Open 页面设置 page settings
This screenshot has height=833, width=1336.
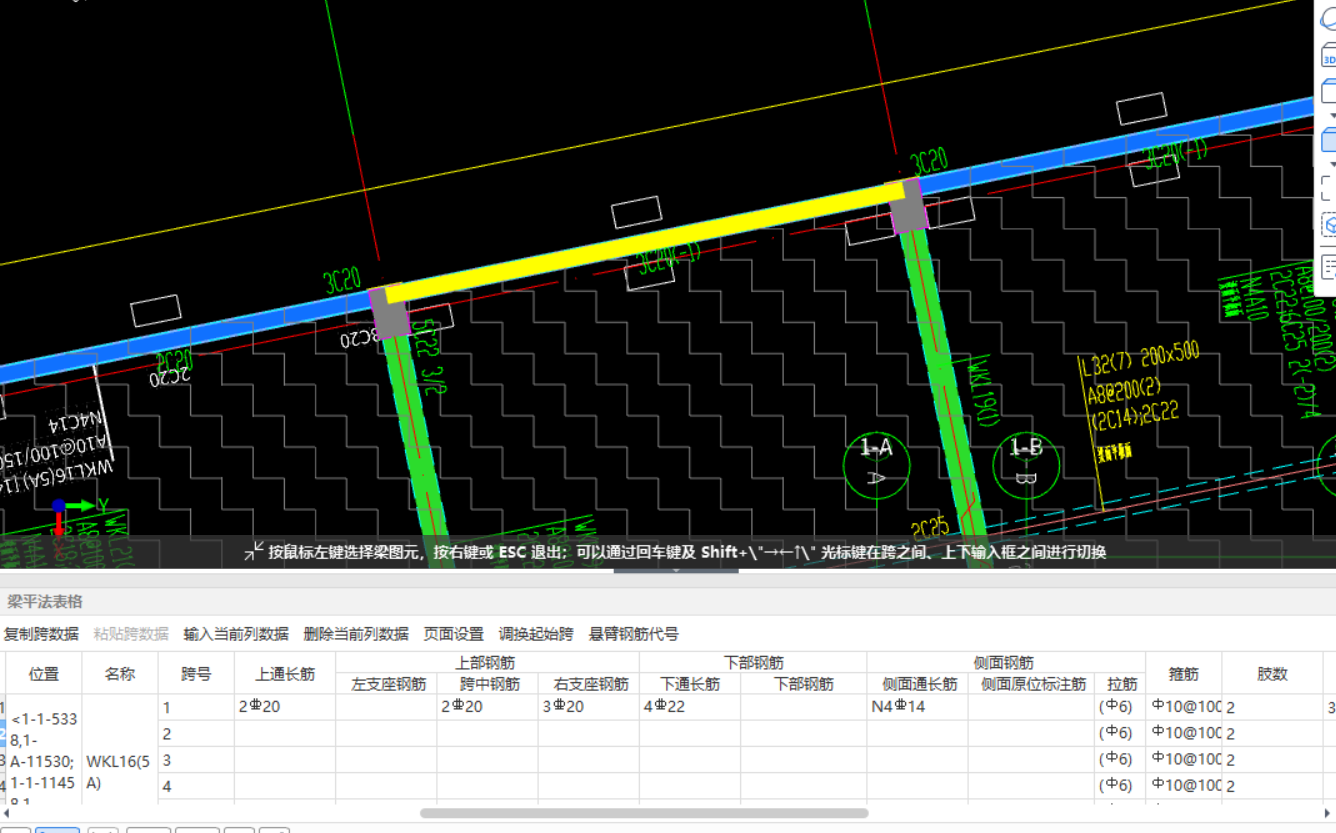[454, 634]
